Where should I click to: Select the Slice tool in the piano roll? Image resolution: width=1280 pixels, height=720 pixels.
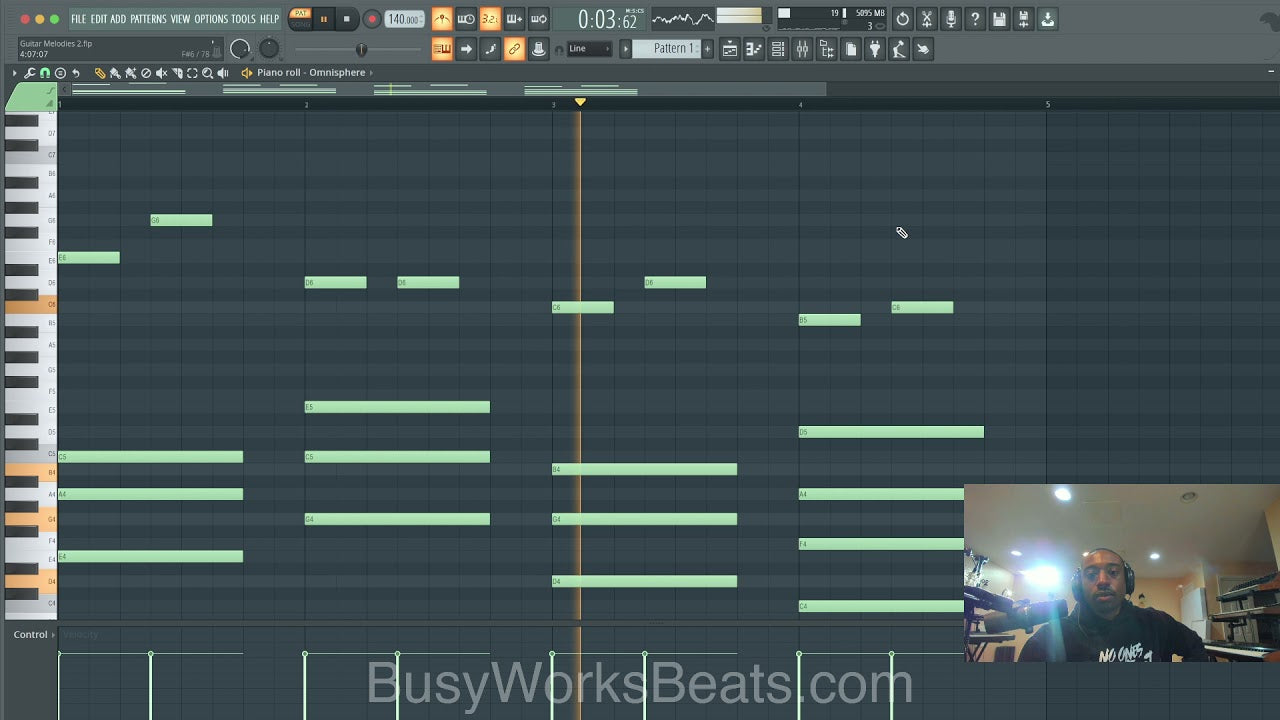178,73
